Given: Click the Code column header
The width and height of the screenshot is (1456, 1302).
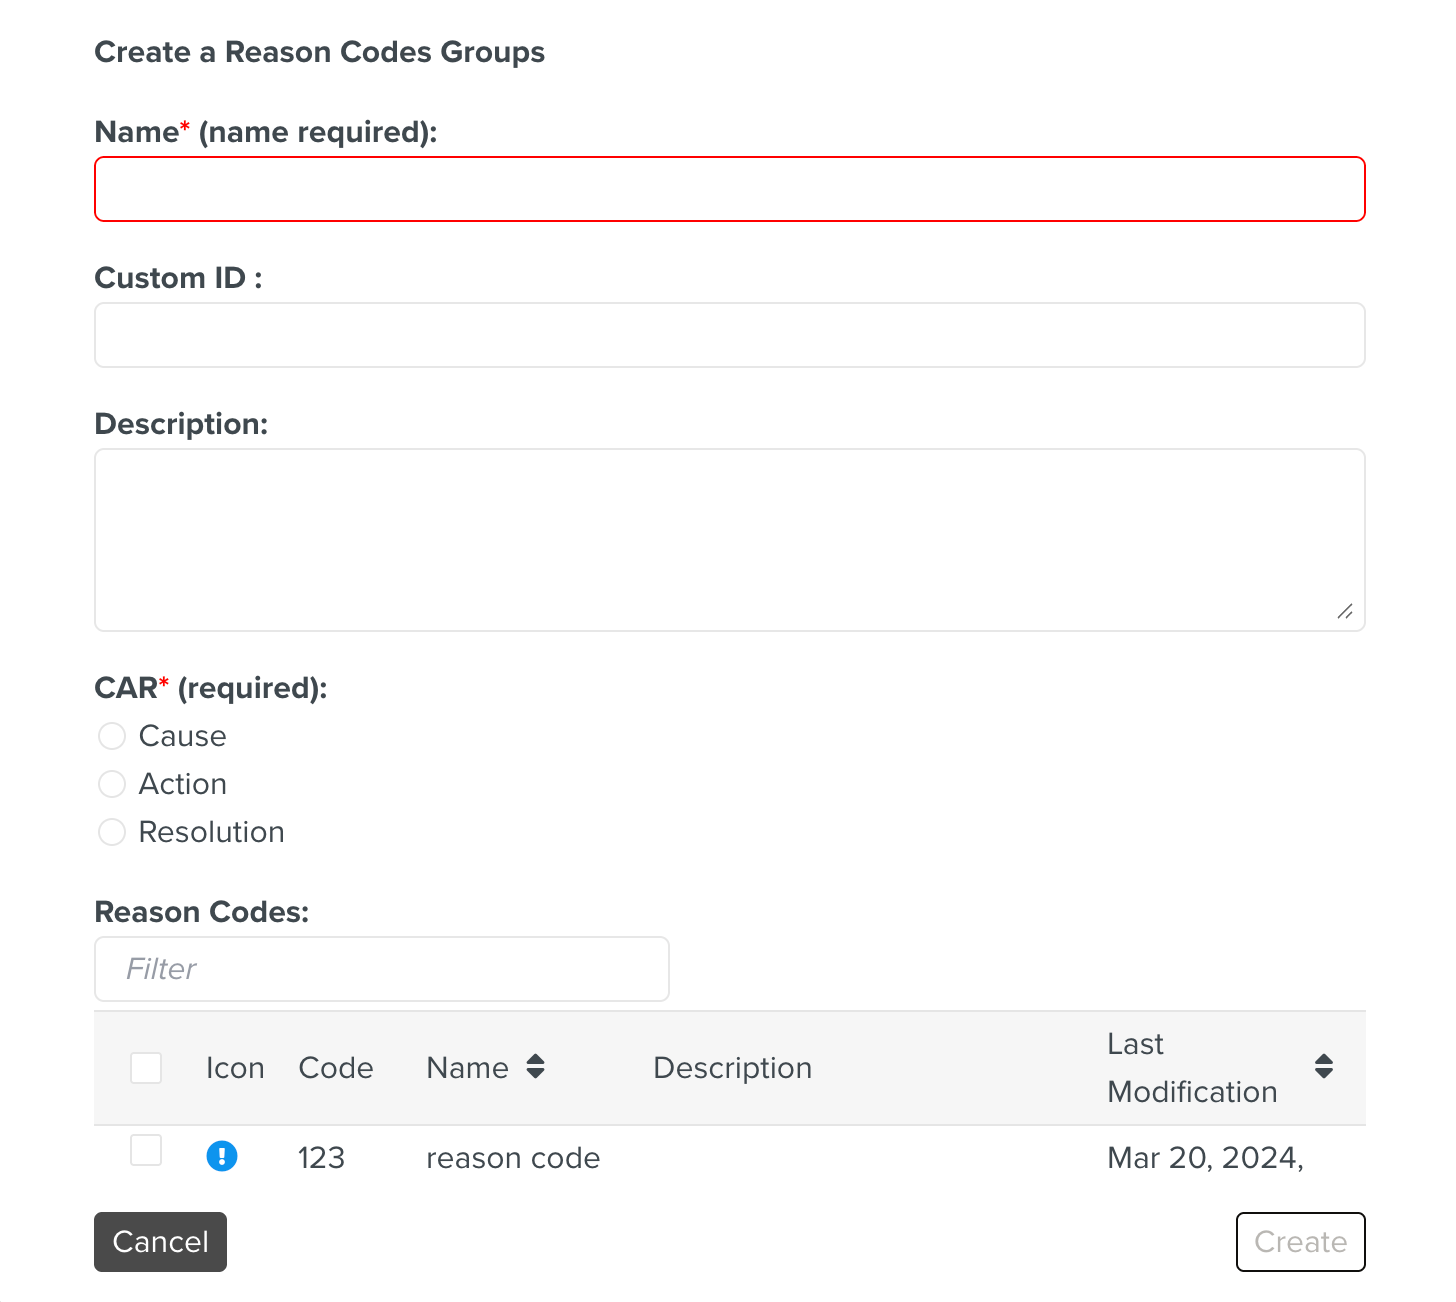Looking at the screenshot, I should (336, 1068).
